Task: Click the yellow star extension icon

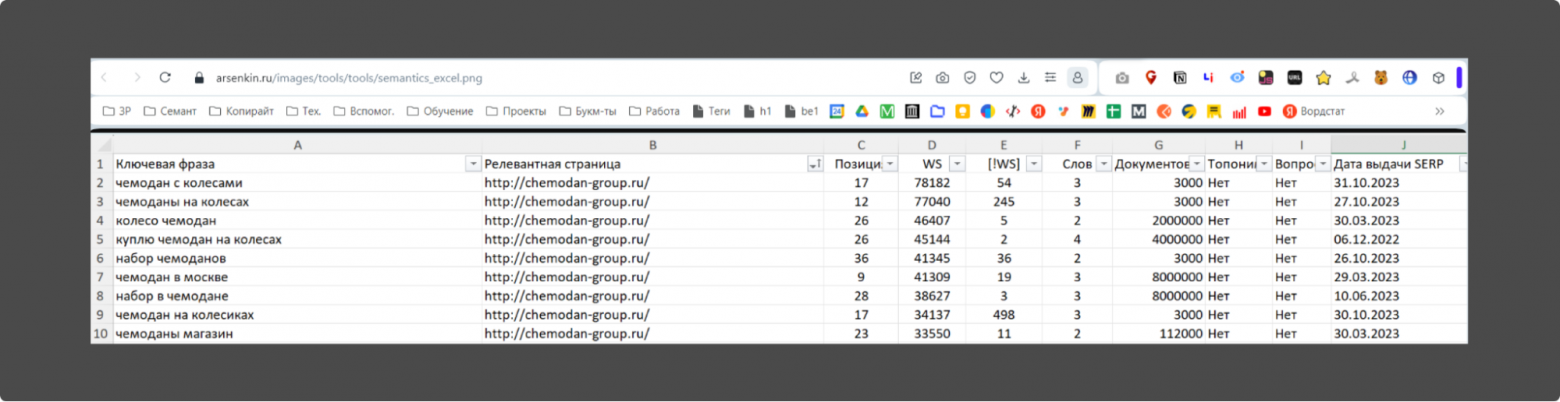Action: coord(1324,77)
